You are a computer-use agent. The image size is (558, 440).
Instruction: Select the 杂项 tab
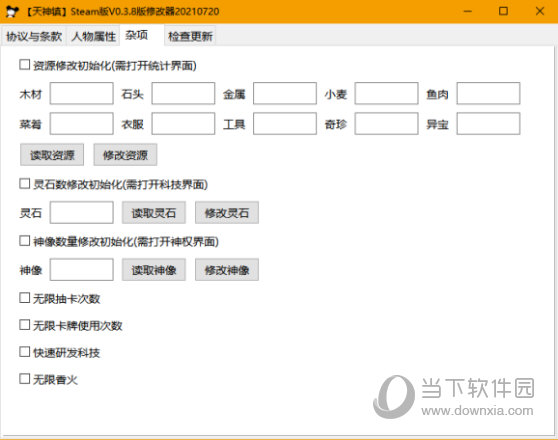(x=141, y=35)
